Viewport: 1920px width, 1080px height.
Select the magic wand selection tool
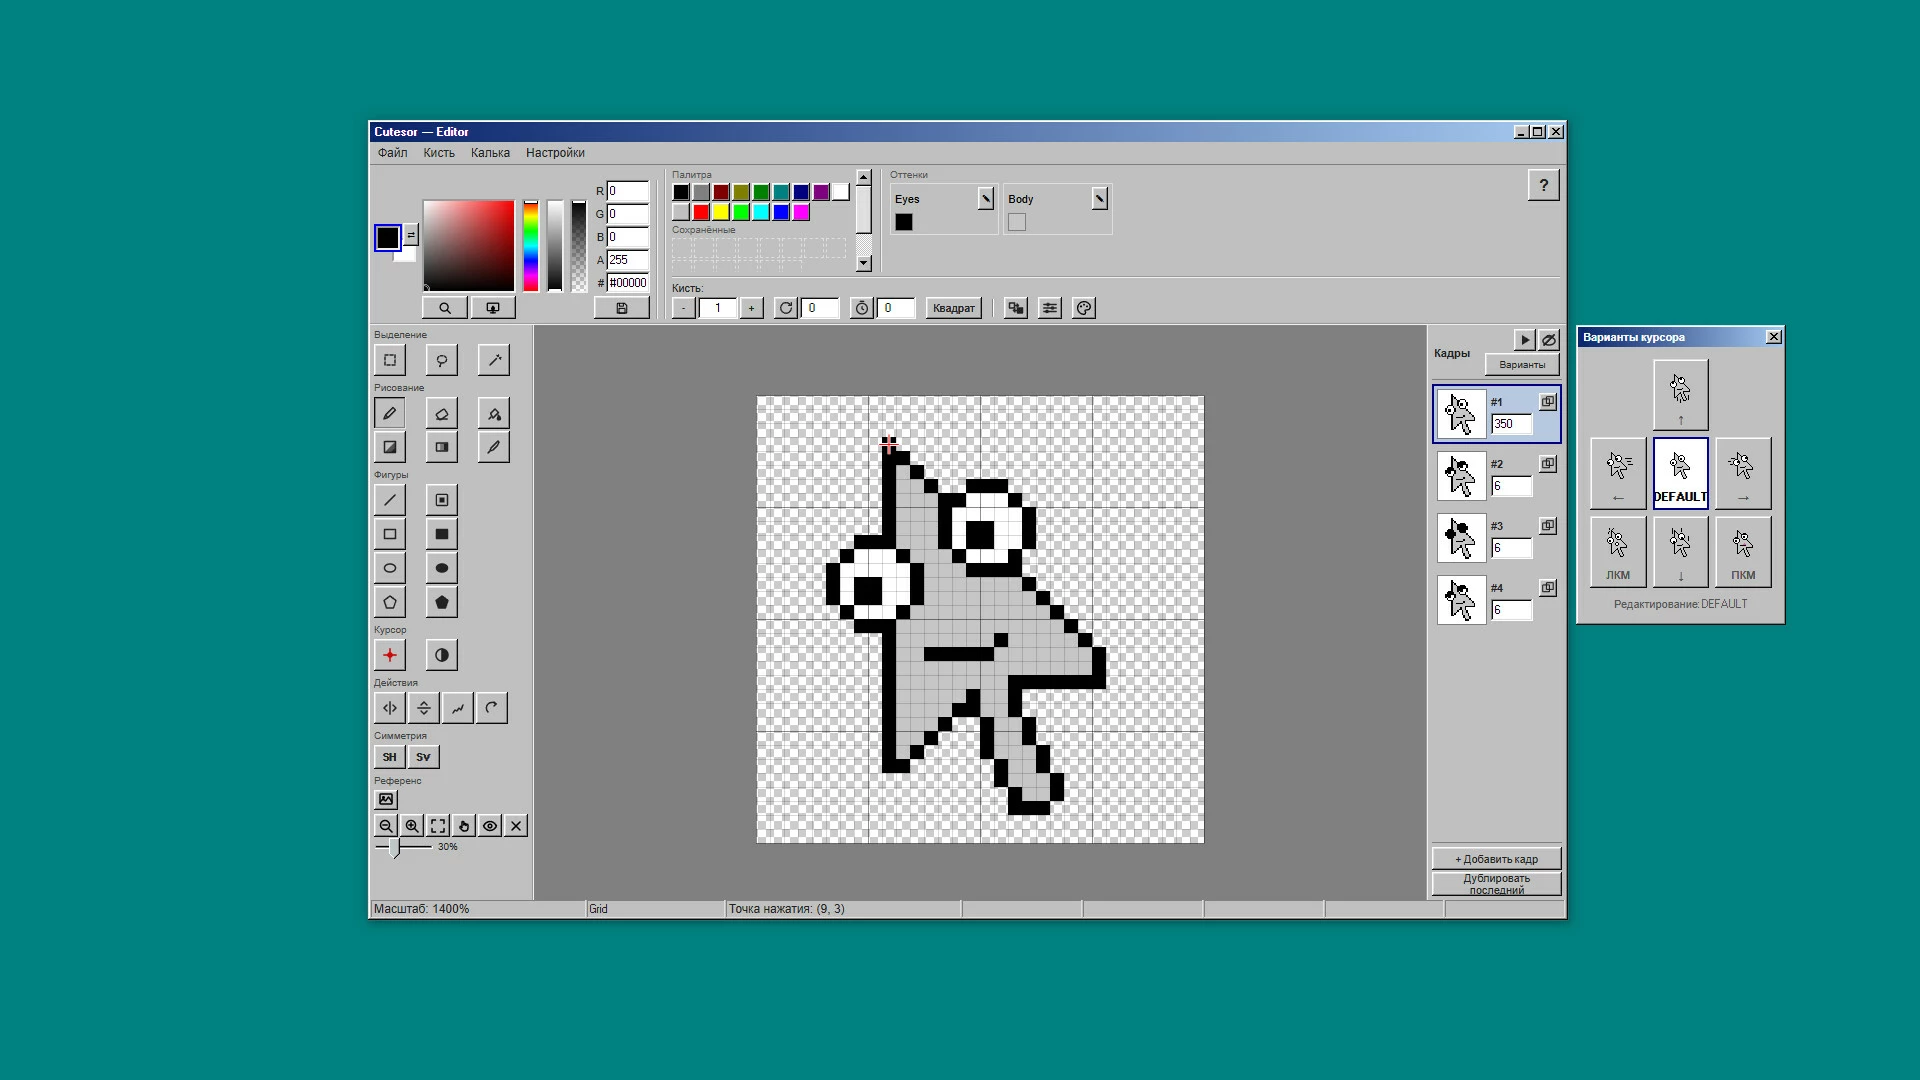tap(494, 360)
